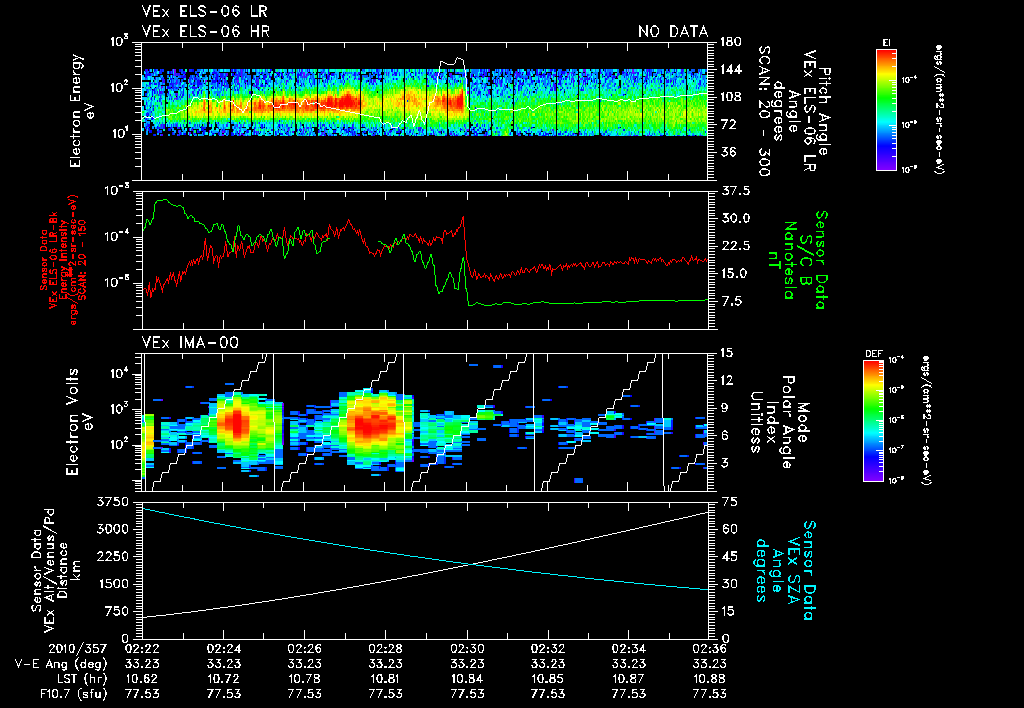
Task: Click the 108 pitch angle tick label
Action: (731, 97)
